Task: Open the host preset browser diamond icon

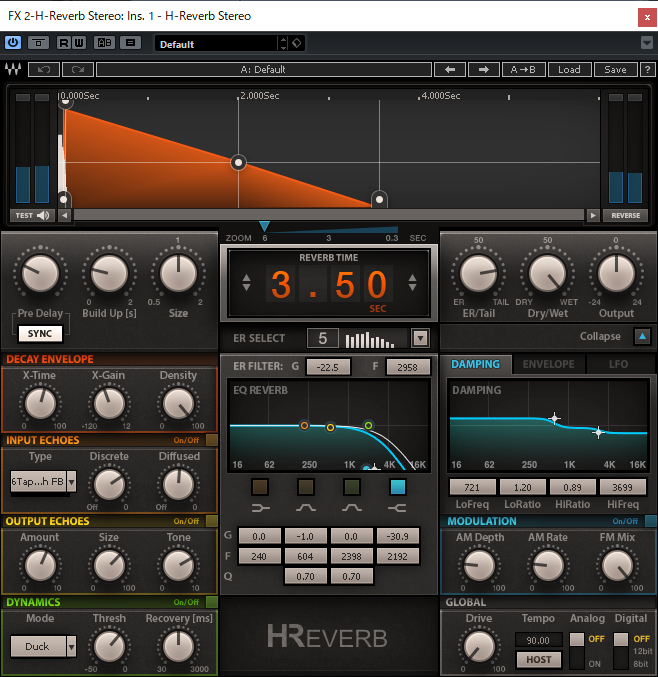Action: pyautogui.click(x=297, y=43)
